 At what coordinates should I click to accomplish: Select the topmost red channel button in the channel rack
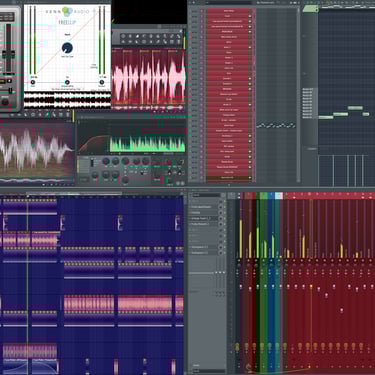229,11
